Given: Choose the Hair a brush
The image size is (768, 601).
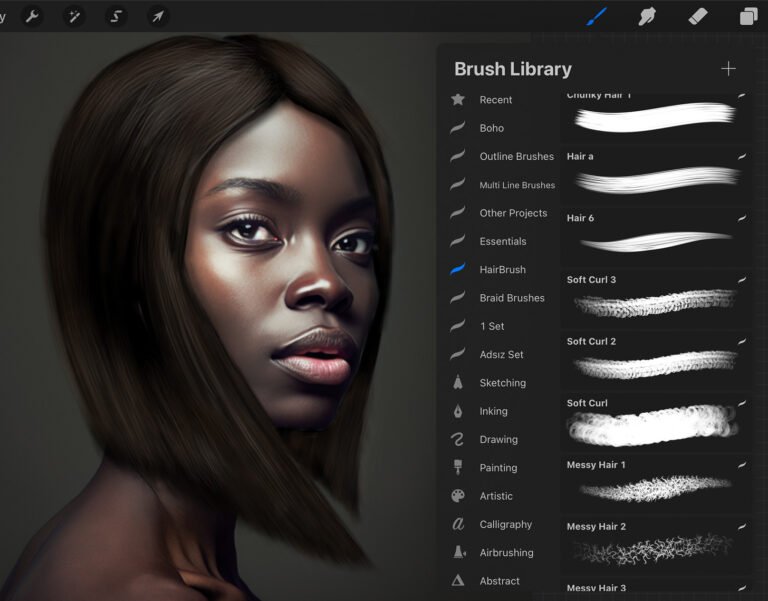Looking at the screenshot, I should [655, 175].
